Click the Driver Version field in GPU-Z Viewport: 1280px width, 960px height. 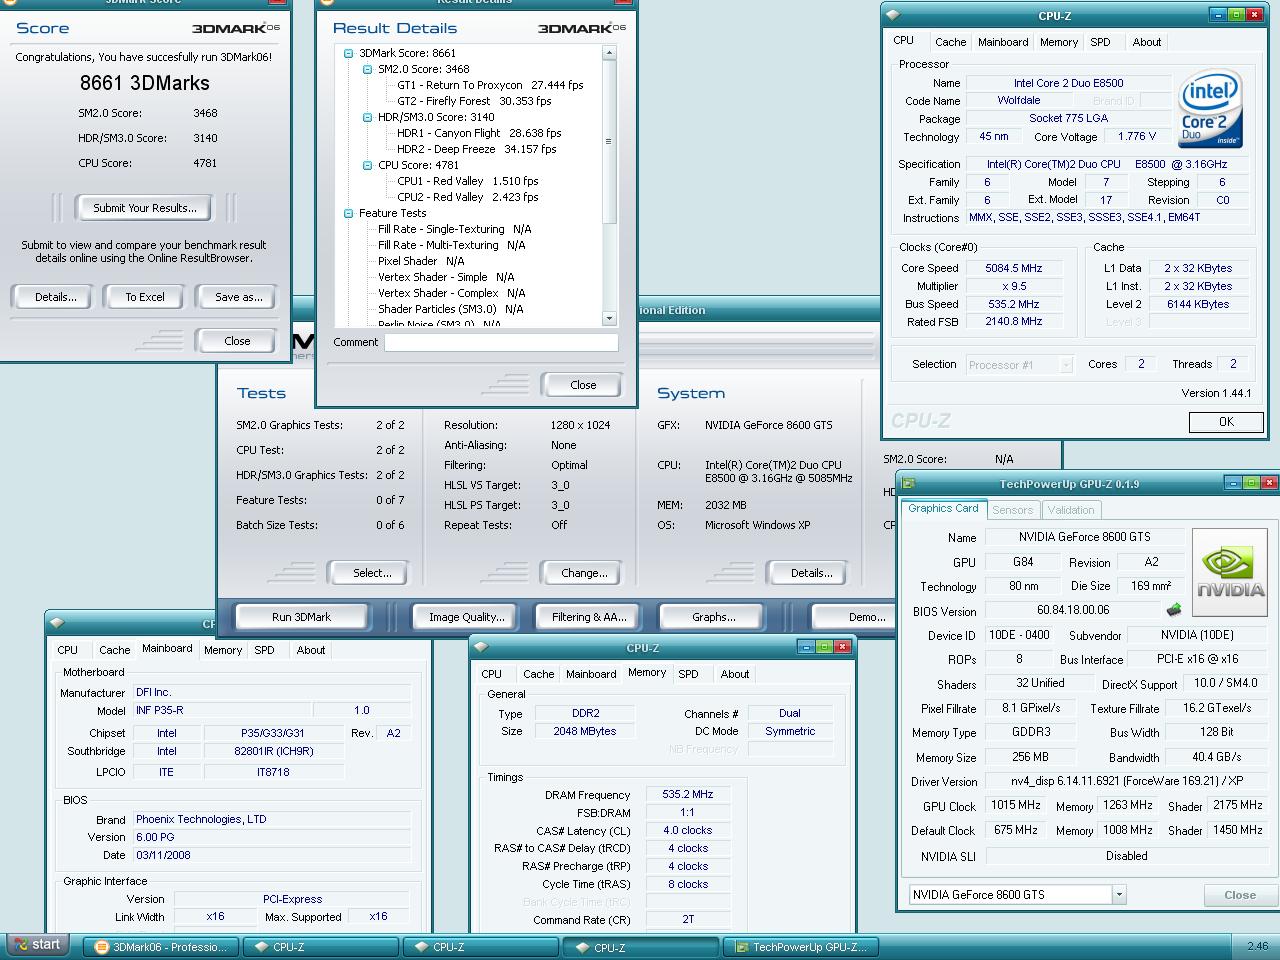[x=1128, y=781]
